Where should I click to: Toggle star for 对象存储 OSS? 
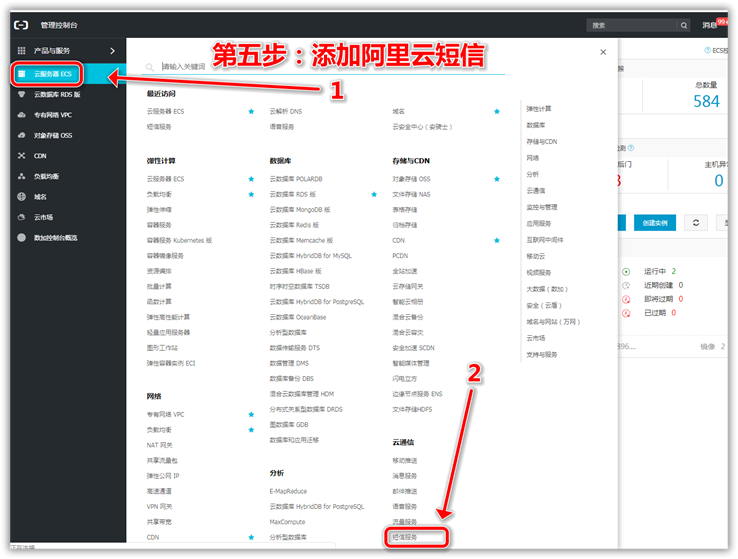pos(497,179)
